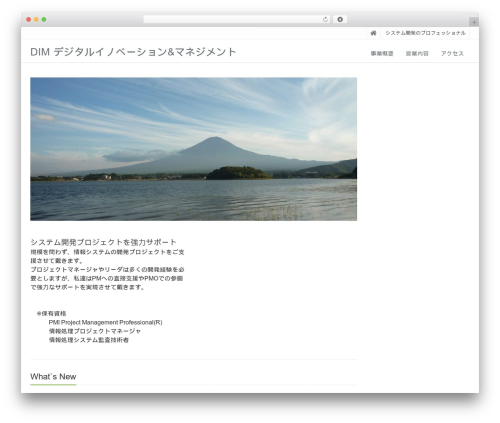
Task: Click the download icon beside address bar
Action: point(340,20)
